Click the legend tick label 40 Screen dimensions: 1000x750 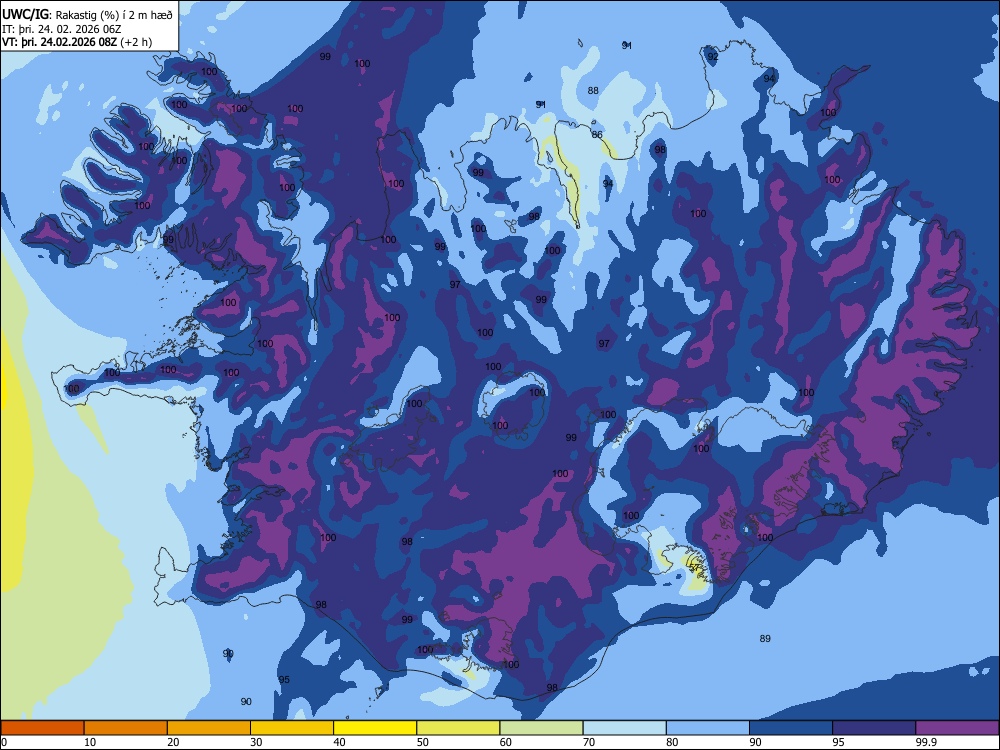(x=340, y=742)
